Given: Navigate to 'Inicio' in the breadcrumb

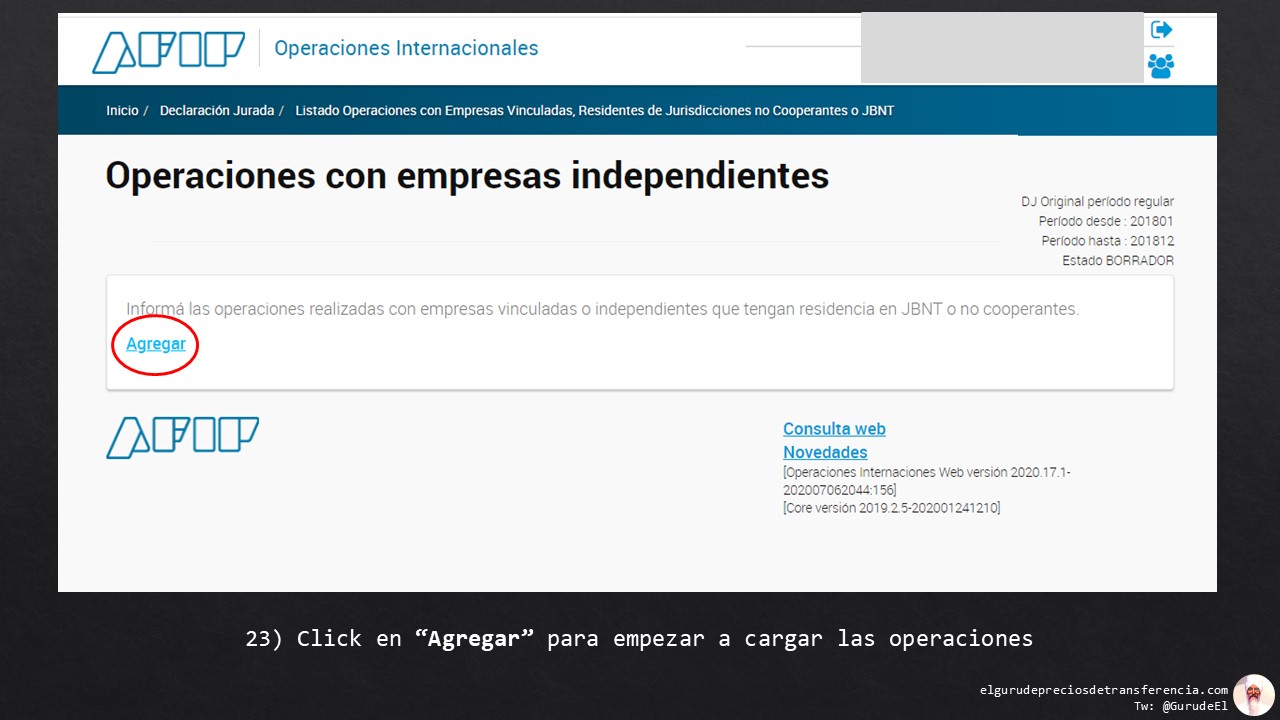Looking at the screenshot, I should (121, 110).
